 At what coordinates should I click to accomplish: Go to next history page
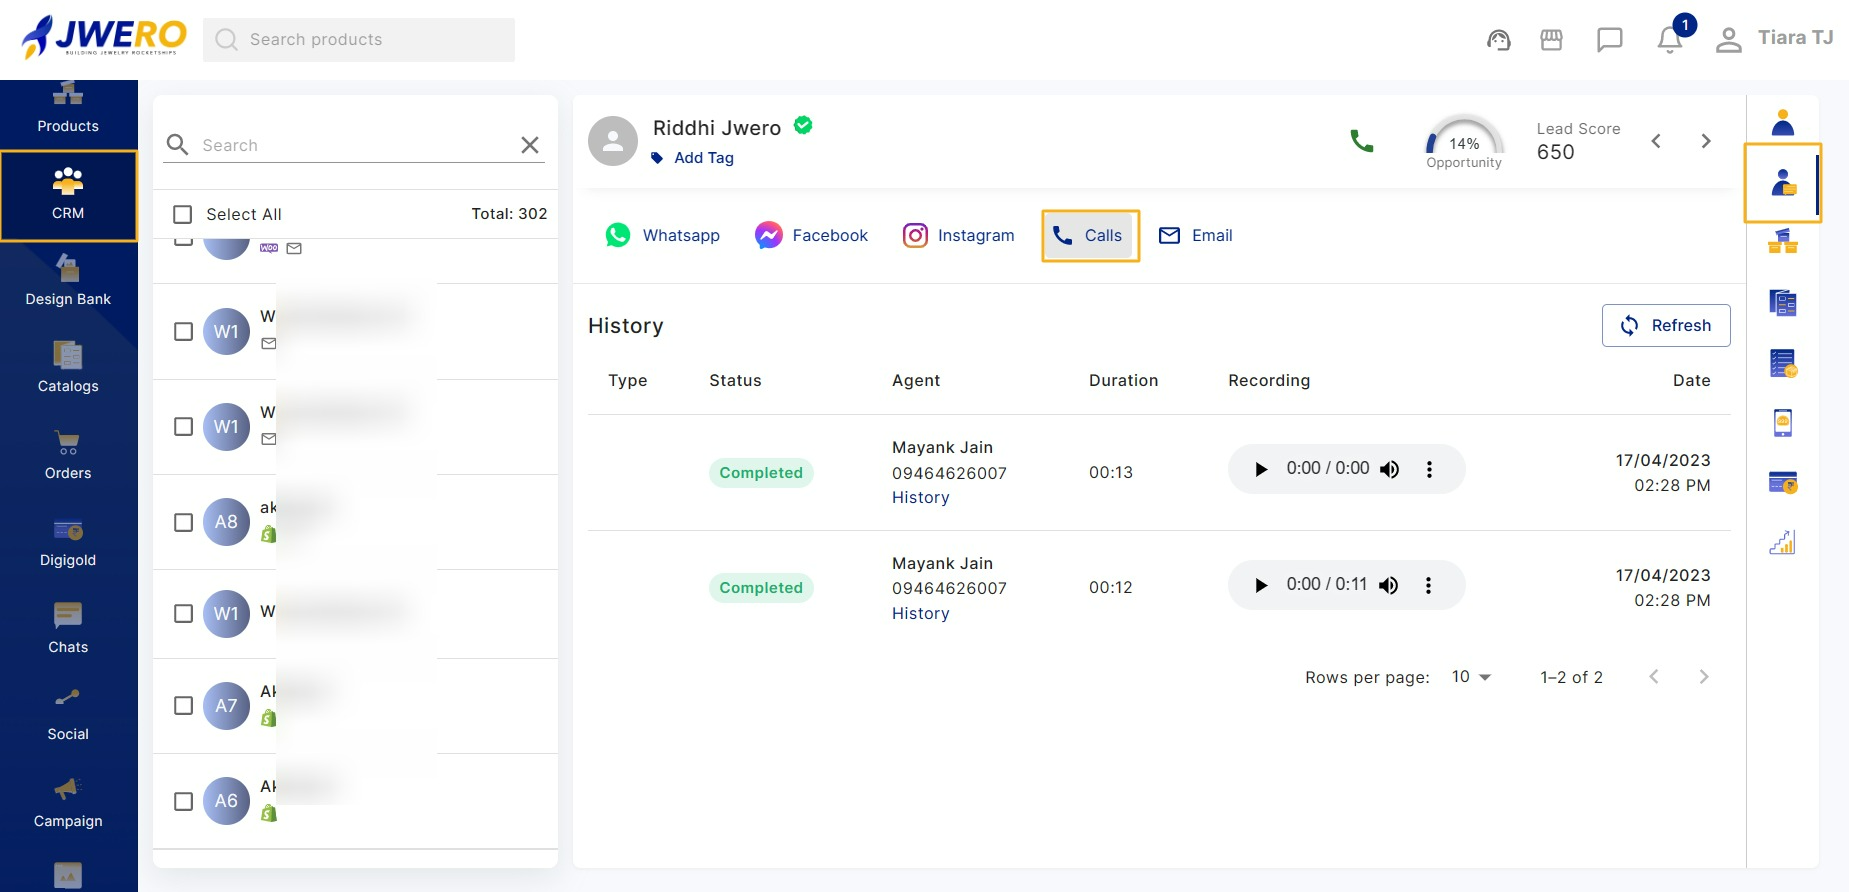pos(1704,677)
